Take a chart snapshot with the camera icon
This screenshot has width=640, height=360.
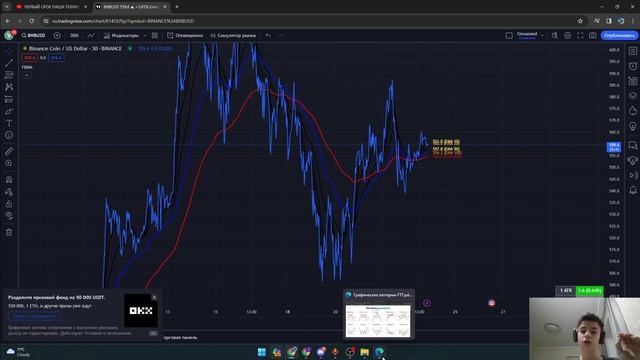[x=593, y=36]
